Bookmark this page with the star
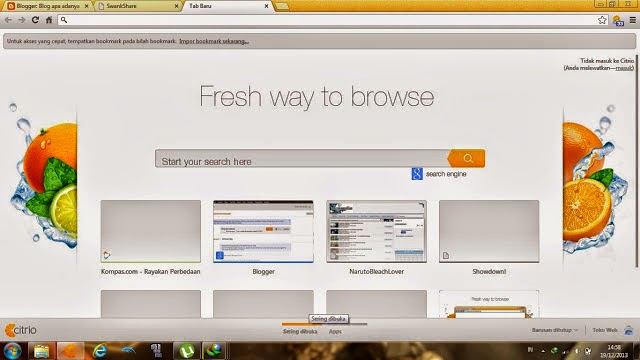Viewport: 640px width, 360px height. point(602,20)
